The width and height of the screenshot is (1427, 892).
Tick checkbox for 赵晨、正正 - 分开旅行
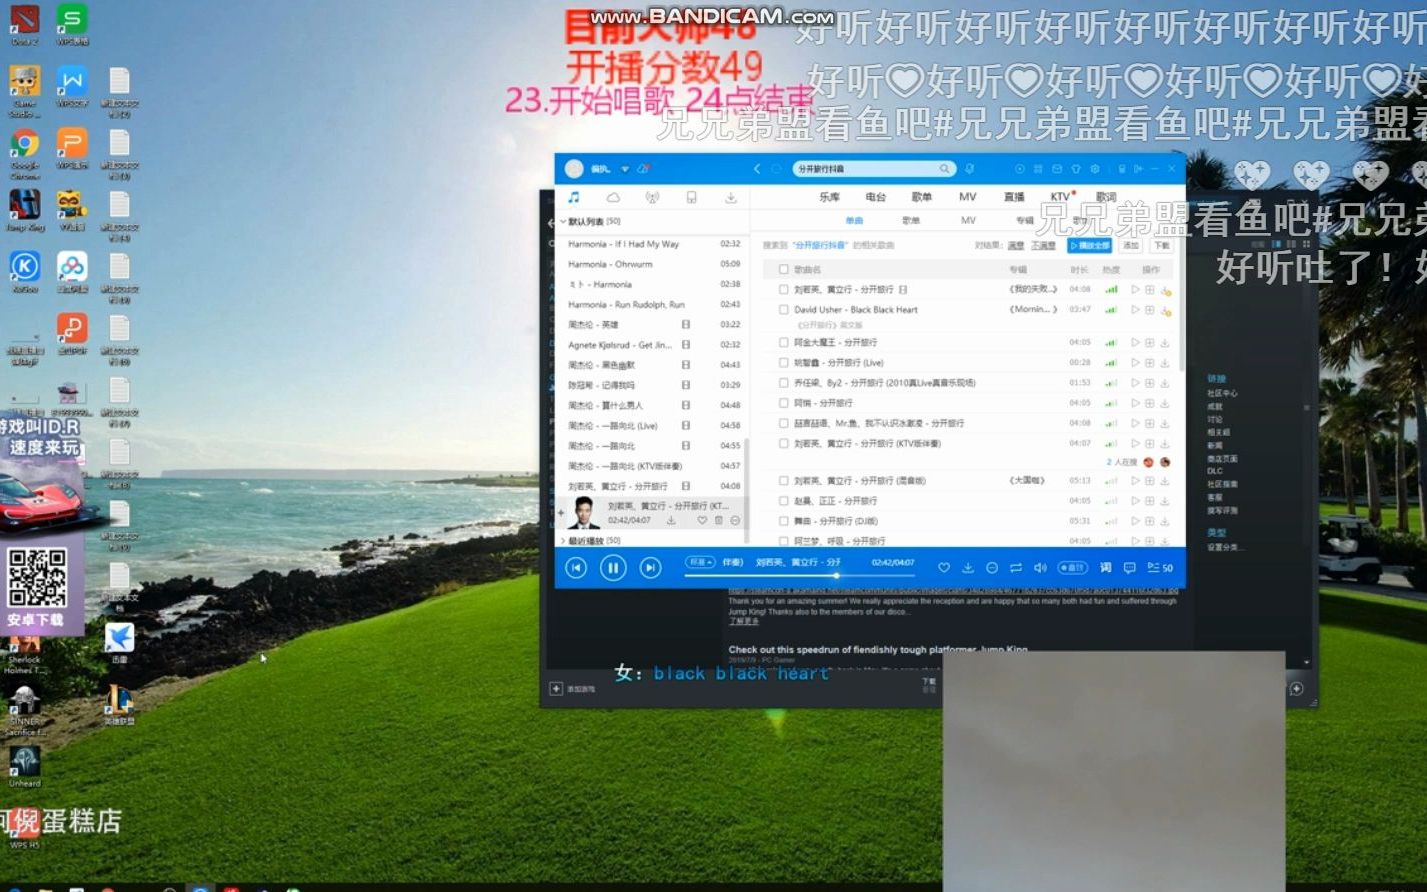tap(783, 501)
